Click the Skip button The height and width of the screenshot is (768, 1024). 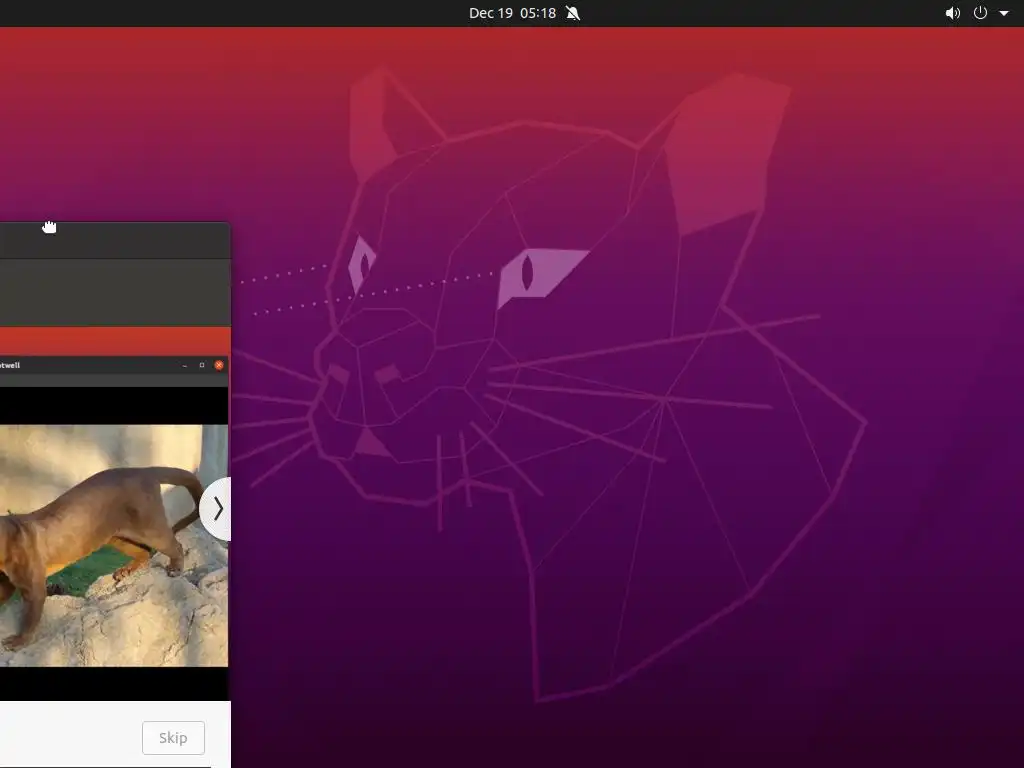click(x=173, y=737)
